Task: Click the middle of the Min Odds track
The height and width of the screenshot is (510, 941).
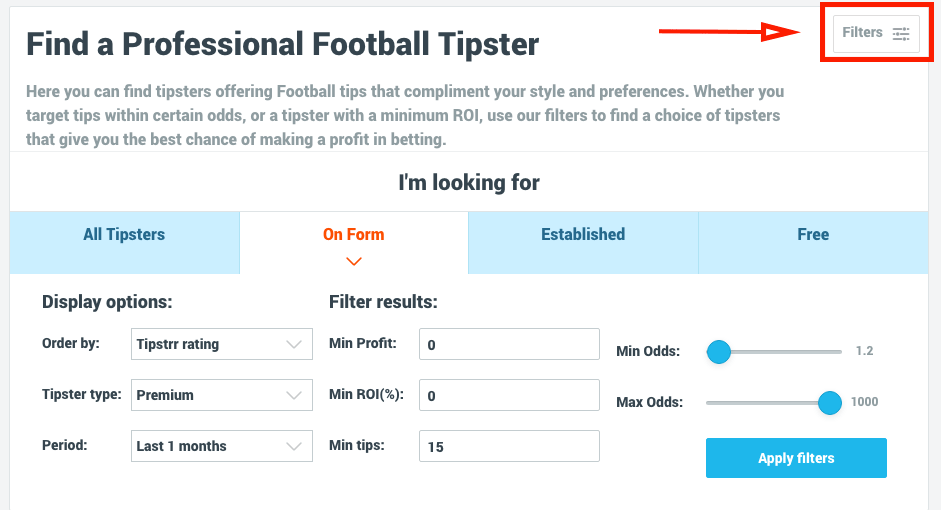Action: pos(775,351)
